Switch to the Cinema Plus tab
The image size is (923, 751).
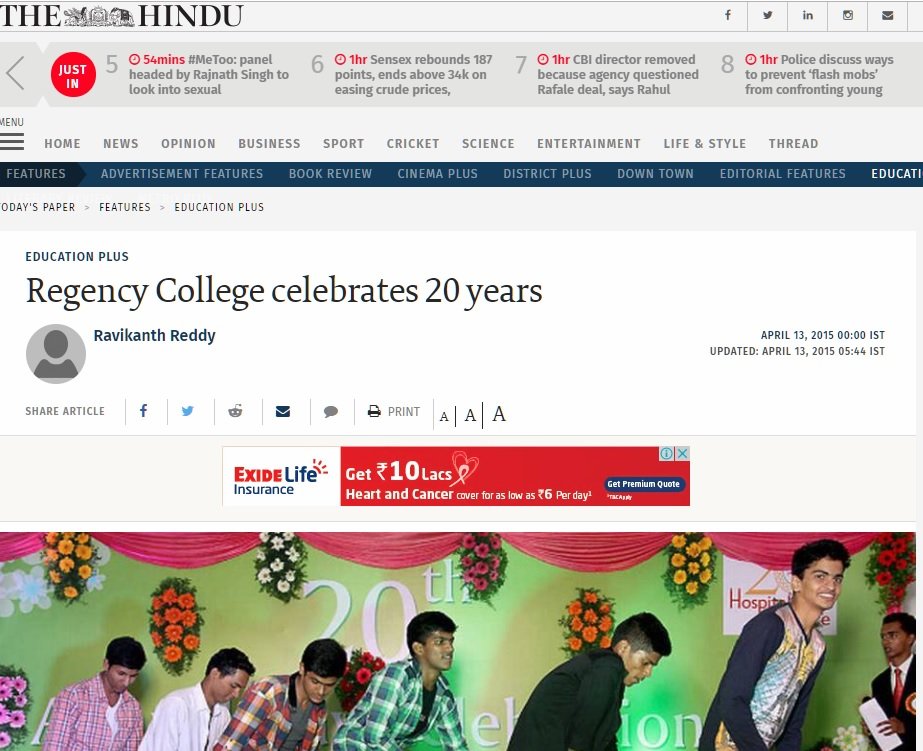[x=437, y=174]
